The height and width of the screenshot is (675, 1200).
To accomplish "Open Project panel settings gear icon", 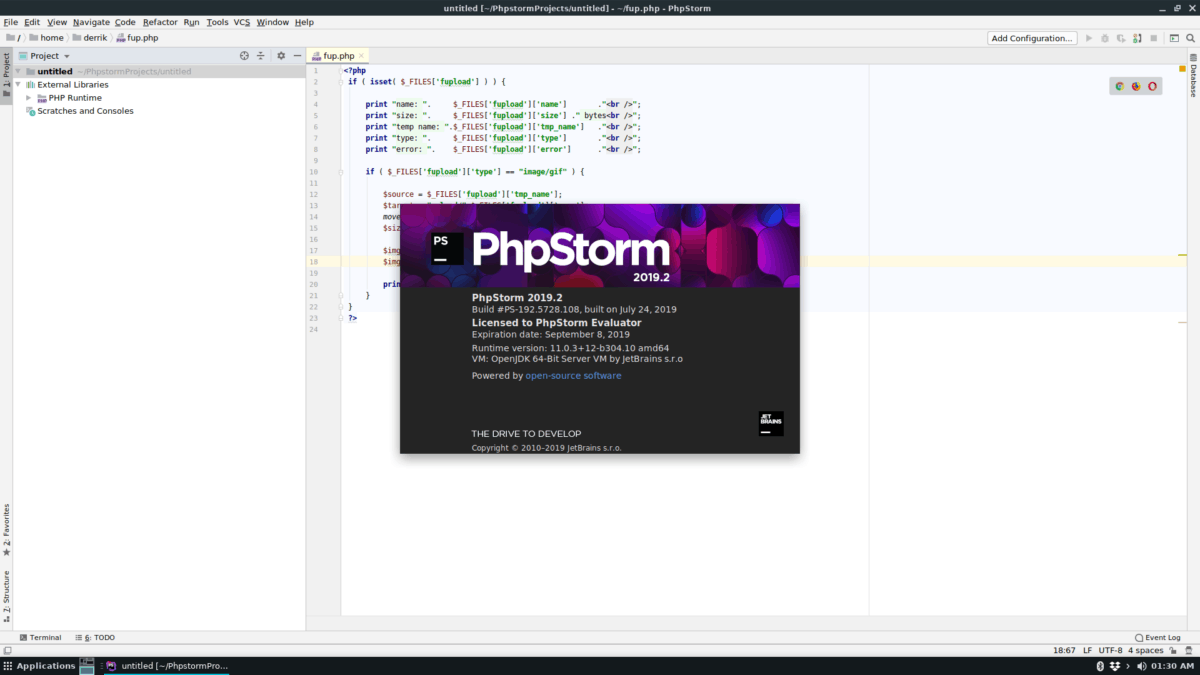I will tap(281, 56).
